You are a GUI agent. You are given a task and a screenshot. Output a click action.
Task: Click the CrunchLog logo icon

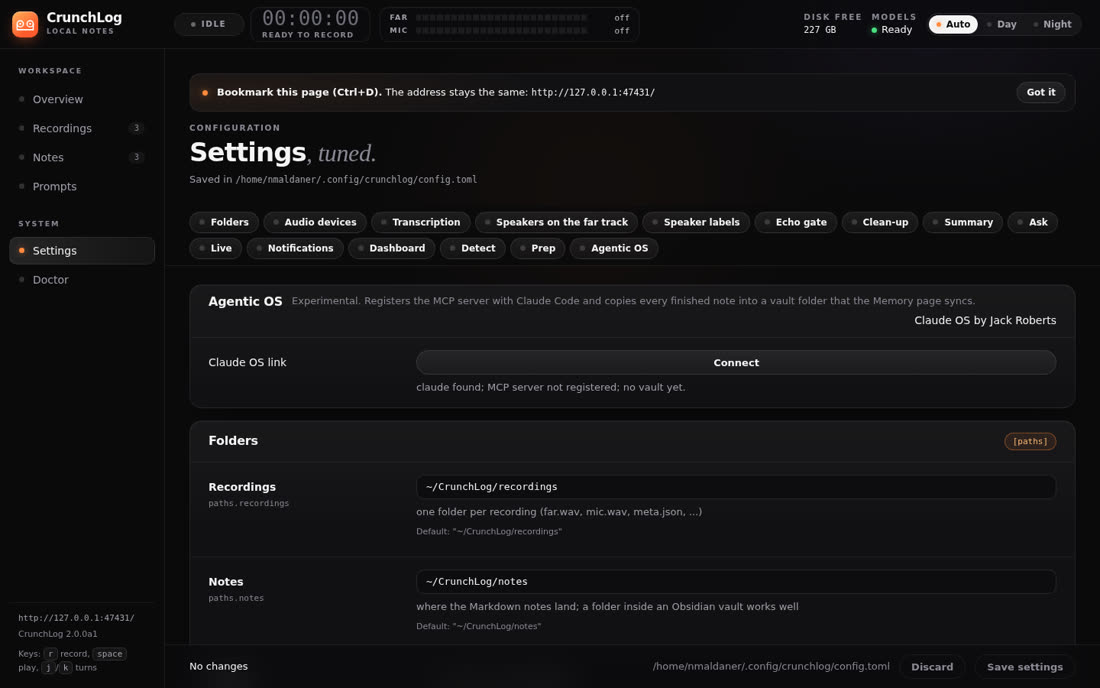pyautogui.click(x=25, y=24)
